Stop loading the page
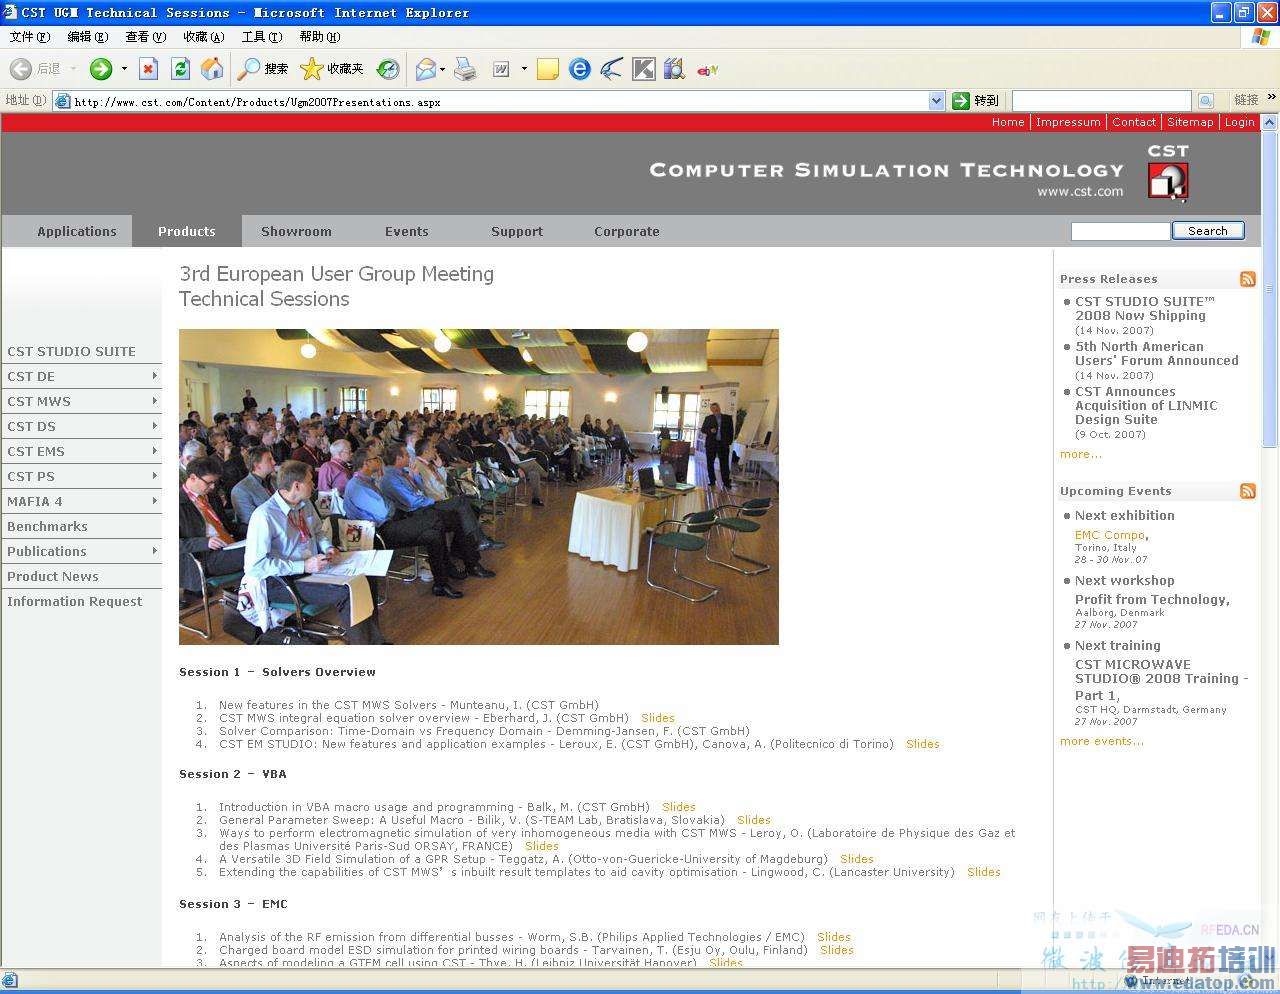The width and height of the screenshot is (1280, 994). [149, 69]
